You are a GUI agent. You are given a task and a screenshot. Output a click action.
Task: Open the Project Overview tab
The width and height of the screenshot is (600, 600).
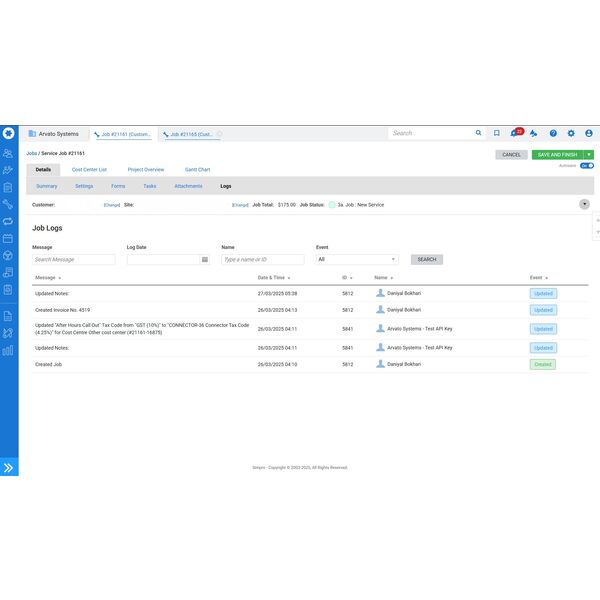coord(146,170)
